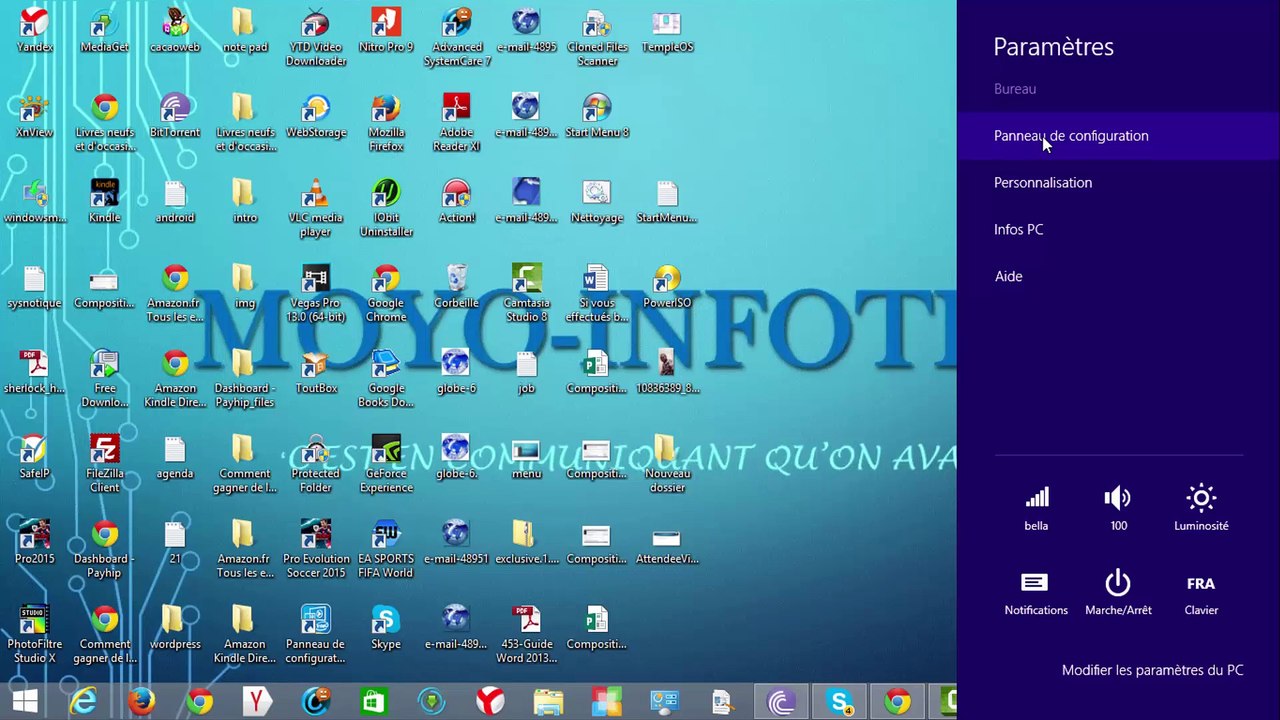Select the 453-Guide Word 2013 PDF file
This screenshot has height=720, width=1280.
pos(526,635)
